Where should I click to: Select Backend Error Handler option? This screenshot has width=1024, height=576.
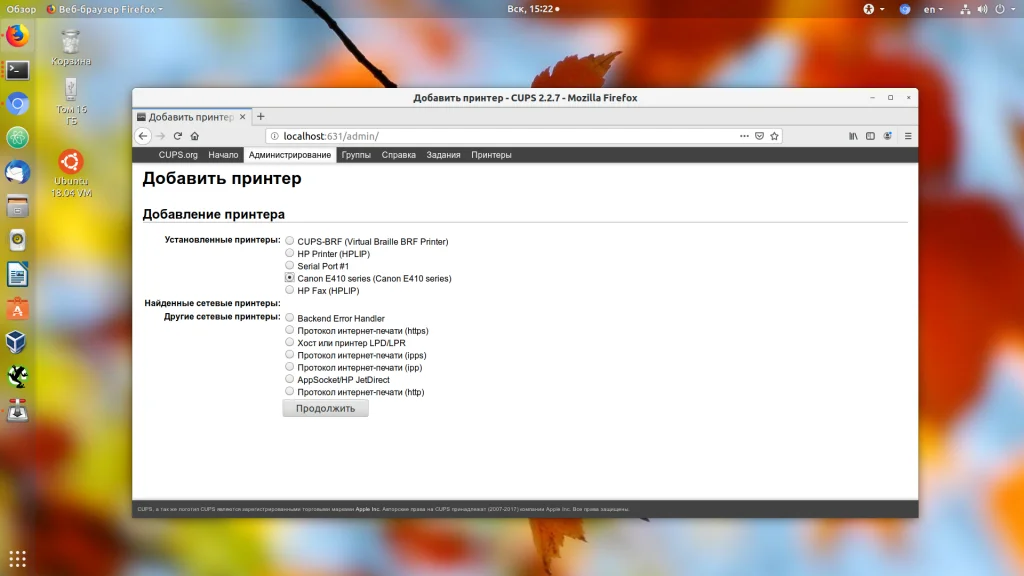click(x=289, y=317)
